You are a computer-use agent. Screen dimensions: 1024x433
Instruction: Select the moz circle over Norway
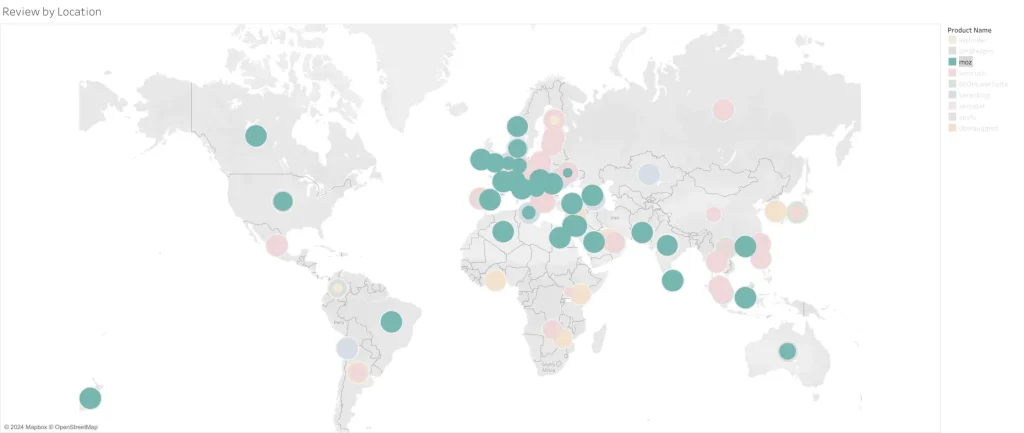pyautogui.click(x=517, y=127)
